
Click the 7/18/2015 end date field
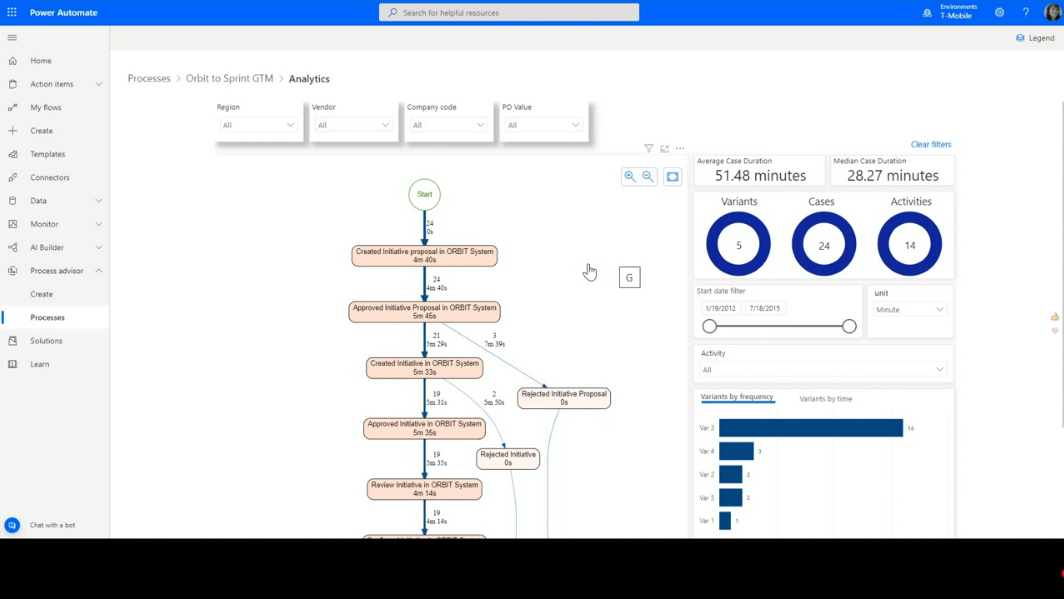coord(764,308)
